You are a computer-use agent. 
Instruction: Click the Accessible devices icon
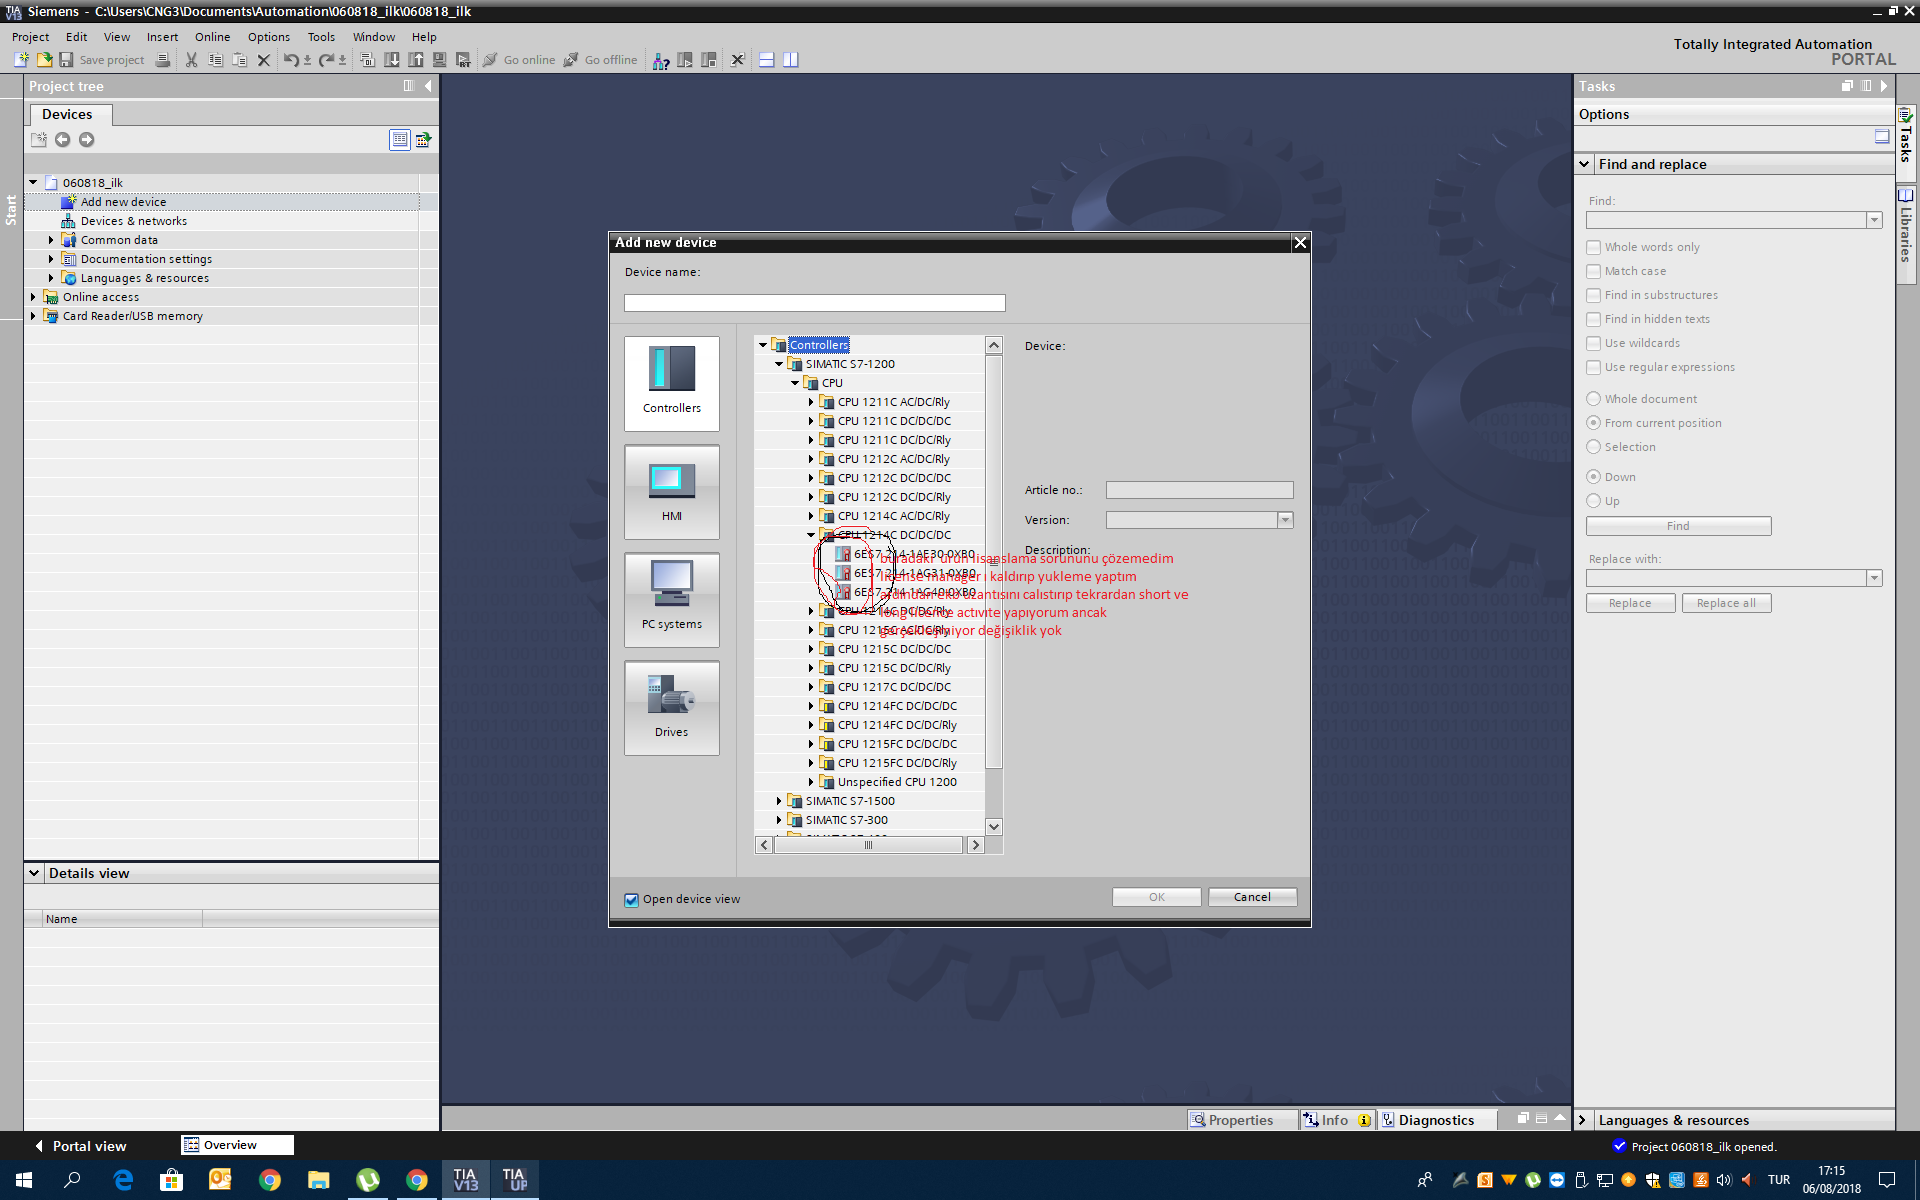(x=661, y=60)
